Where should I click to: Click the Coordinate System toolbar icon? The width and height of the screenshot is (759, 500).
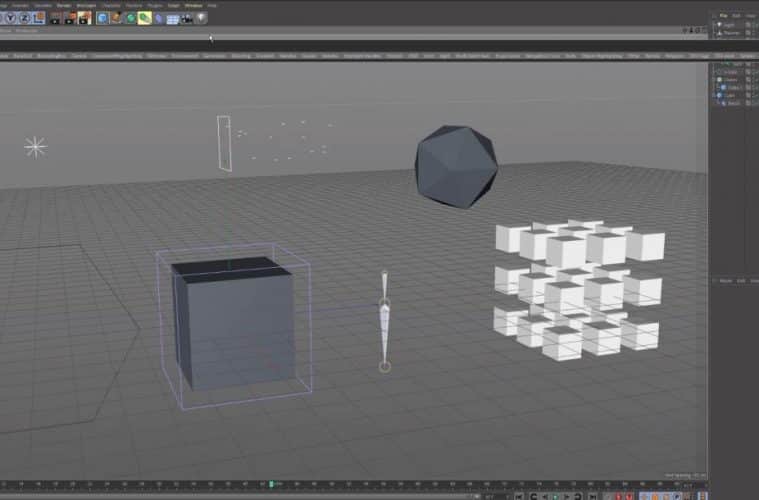39,18
